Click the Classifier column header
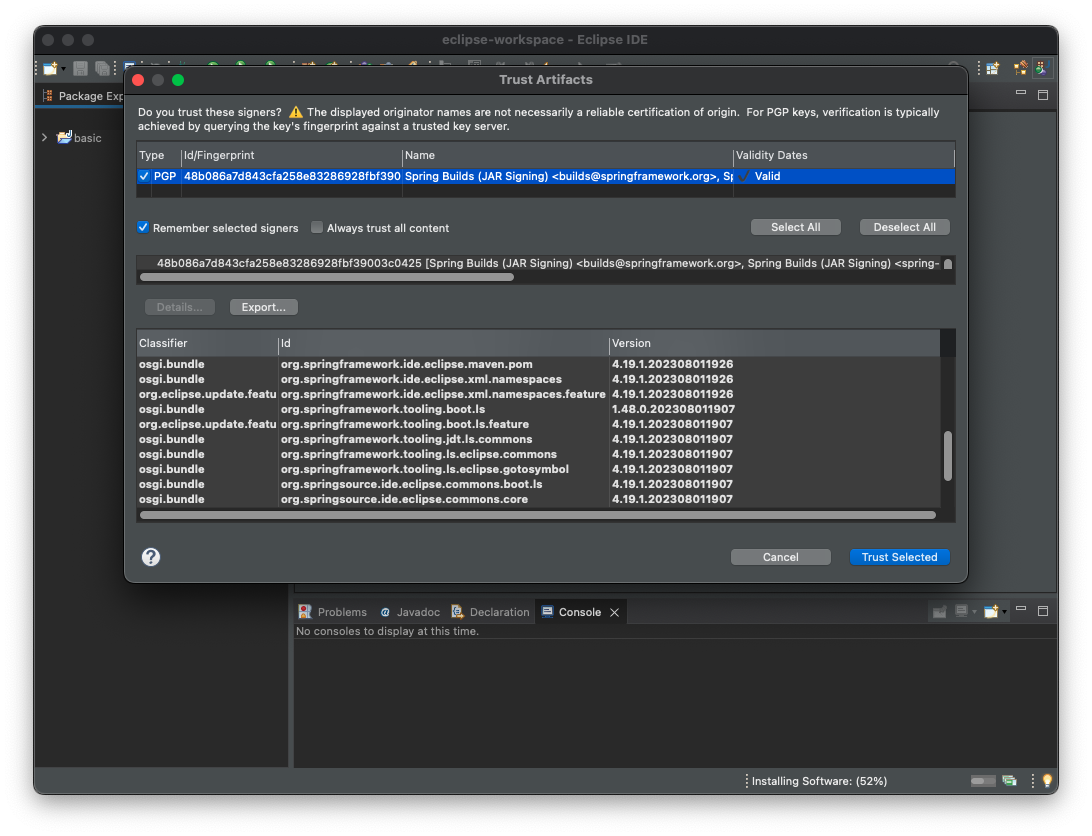This screenshot has height=836, width=1092. coord(207,343)
